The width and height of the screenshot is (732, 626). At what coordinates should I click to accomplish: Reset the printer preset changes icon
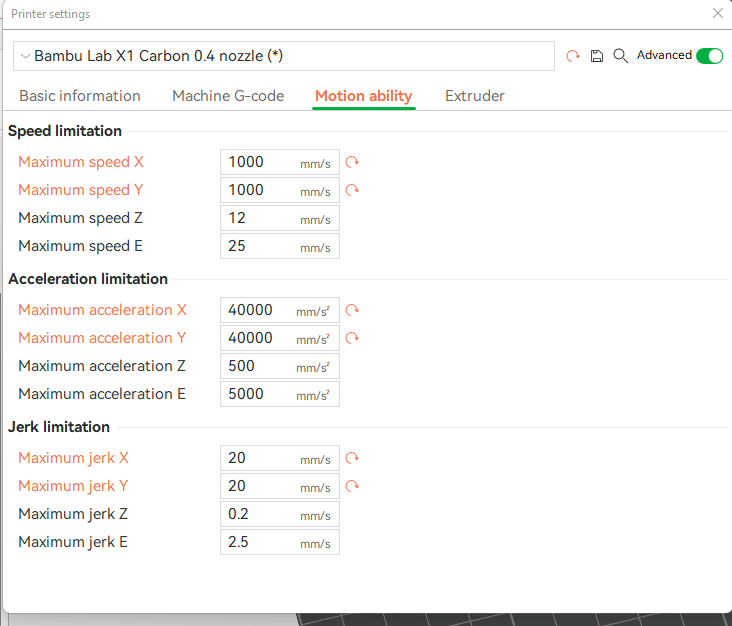(573, 56)
